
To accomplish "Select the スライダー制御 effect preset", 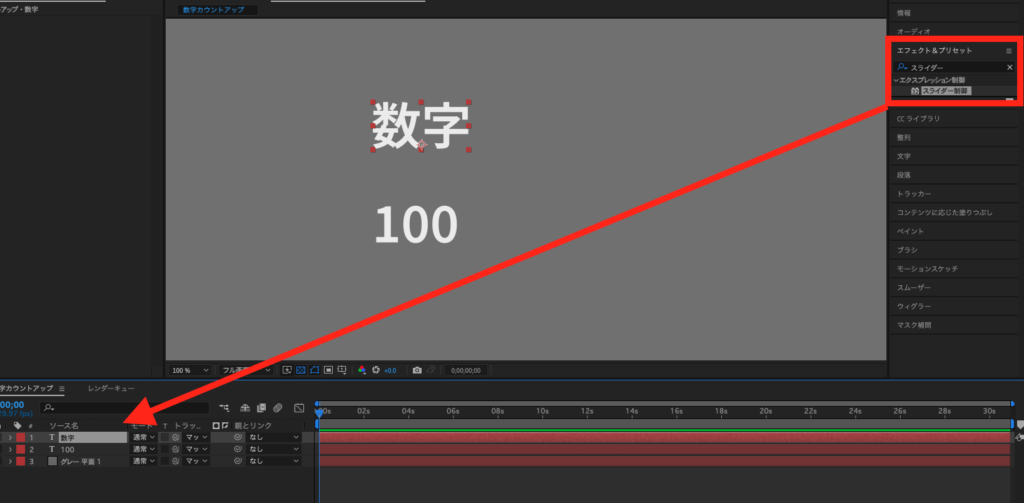I will coord(944,91).
